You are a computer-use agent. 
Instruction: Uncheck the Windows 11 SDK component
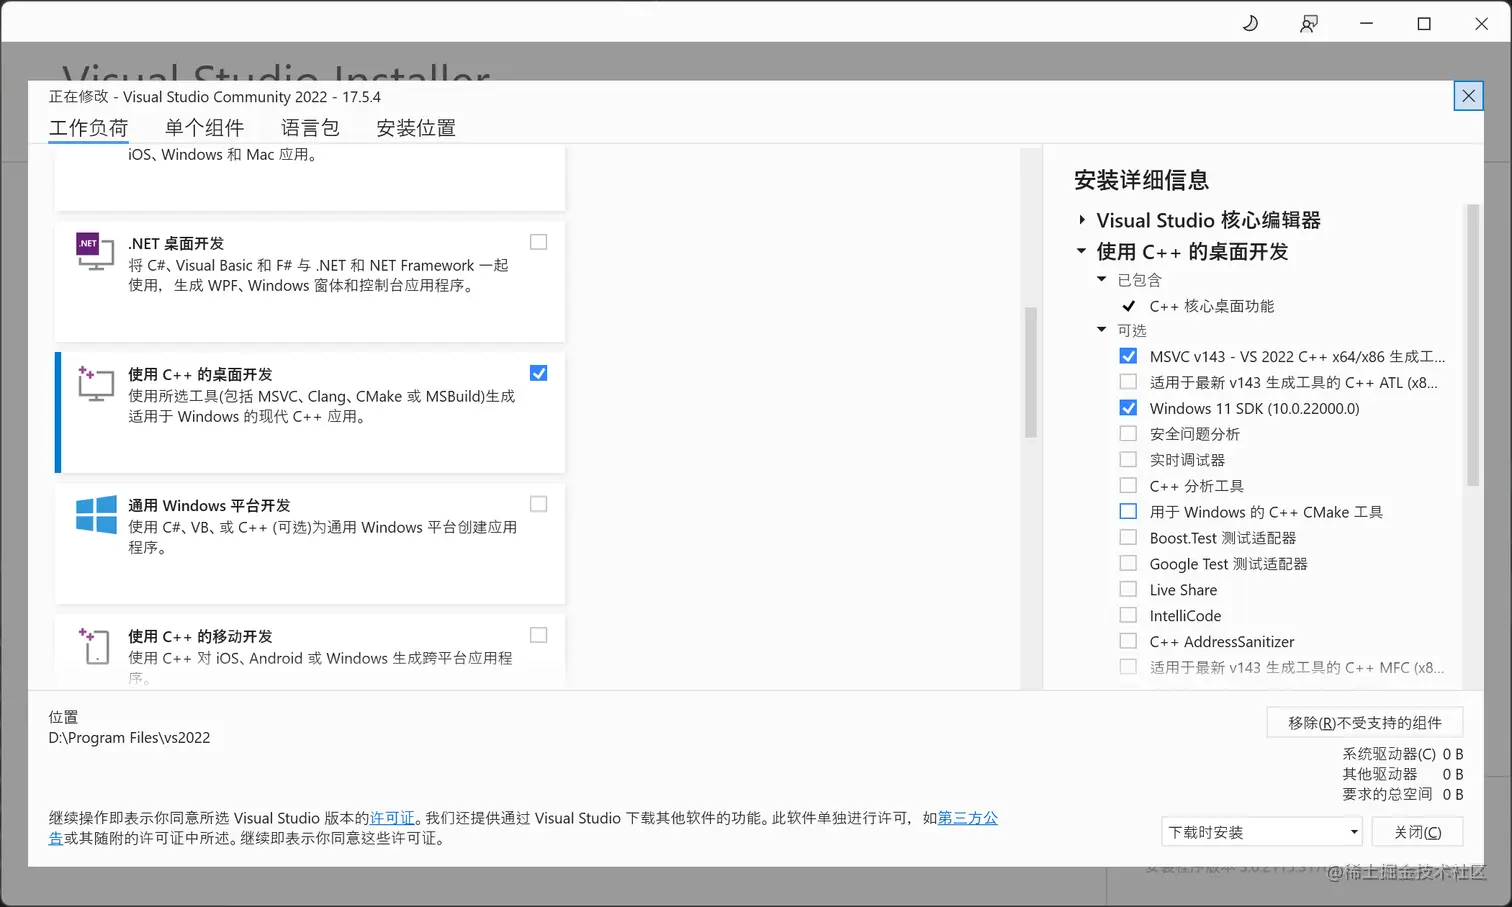pyautogui.click(x=1128, y=407)
